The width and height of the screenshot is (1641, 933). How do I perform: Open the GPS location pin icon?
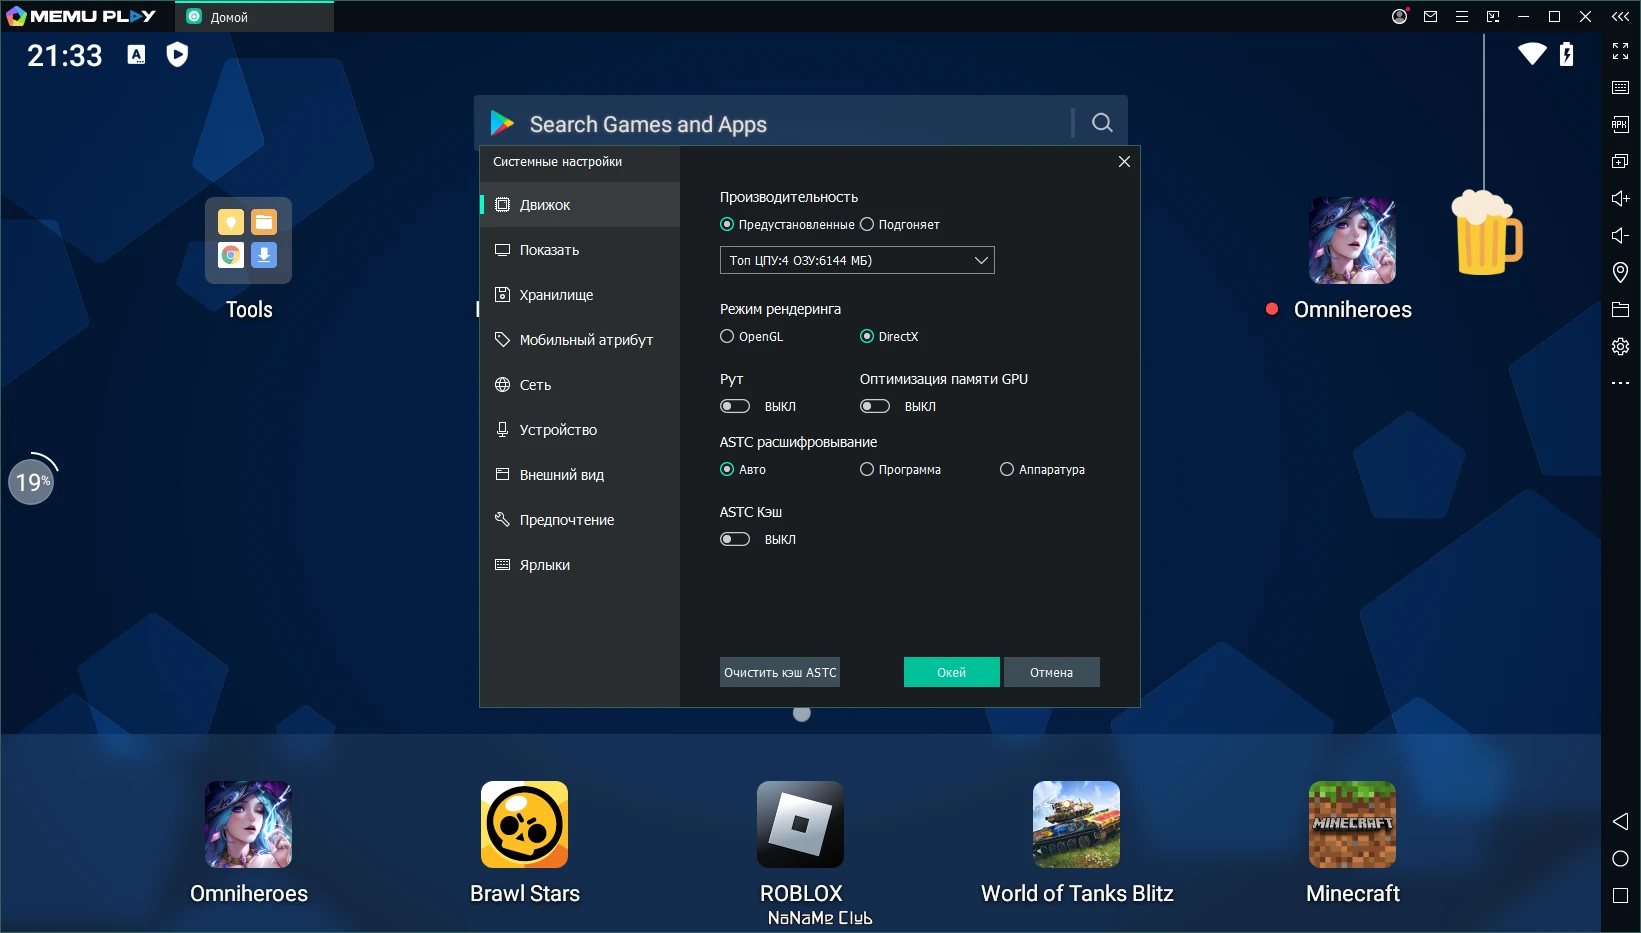(1620, 272)
